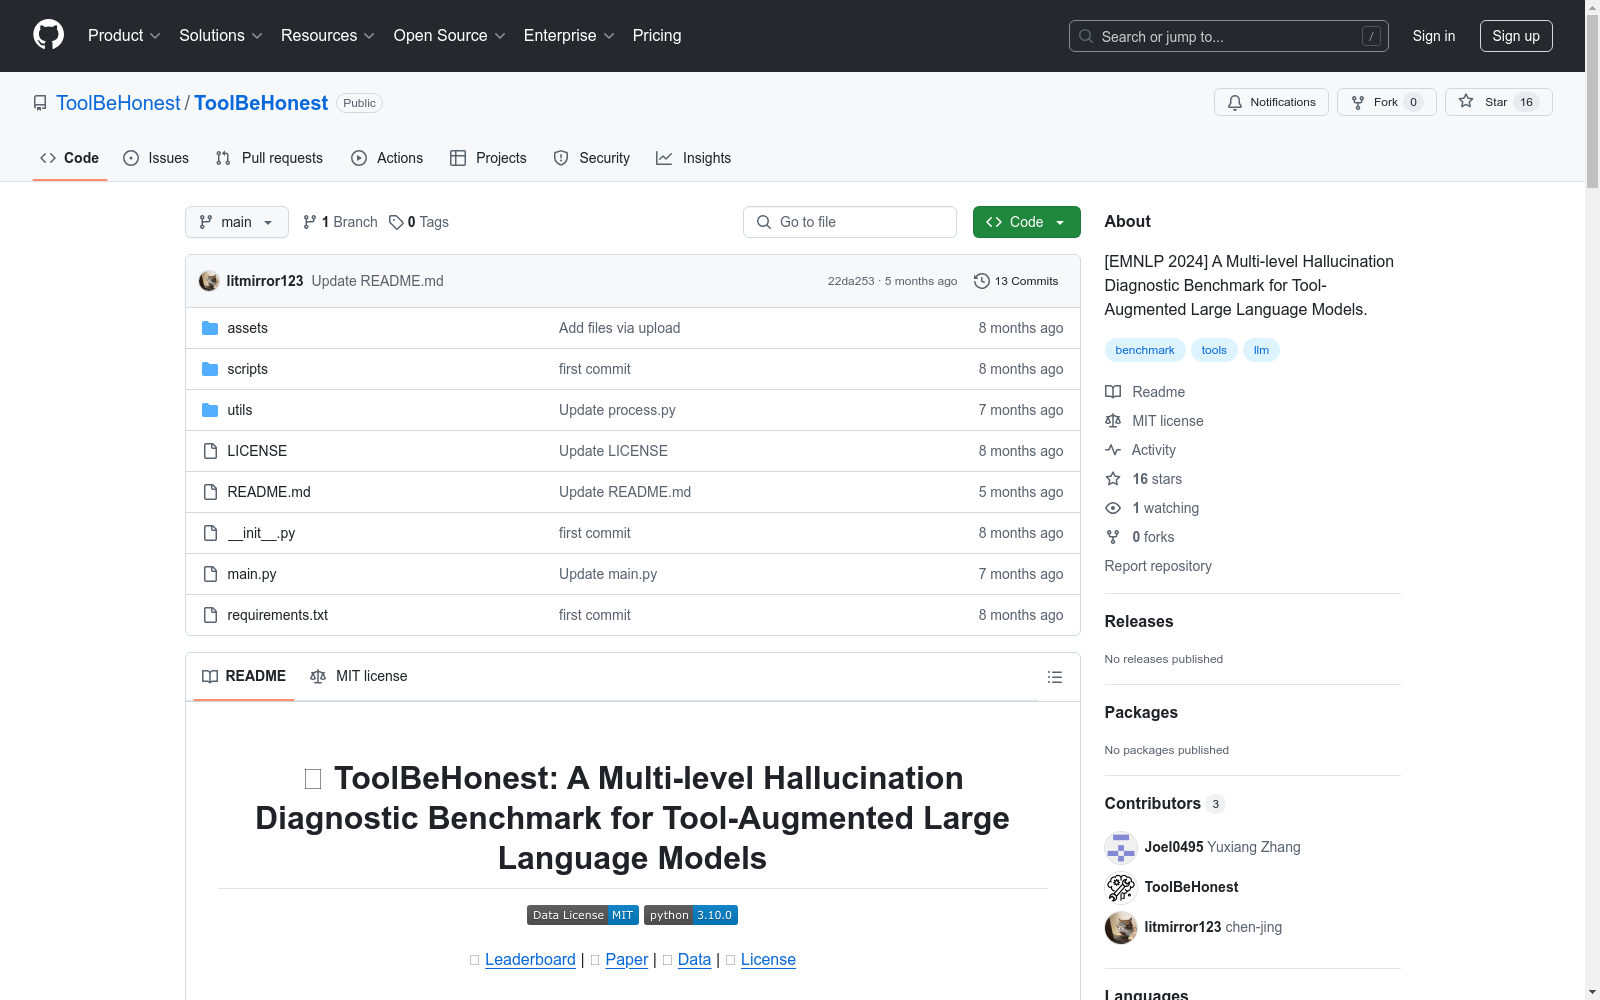The width and height of the screenshot is (1600, 1000).
Task: Click the benchmark topic tag
Action: click(x=1145, y=350)
